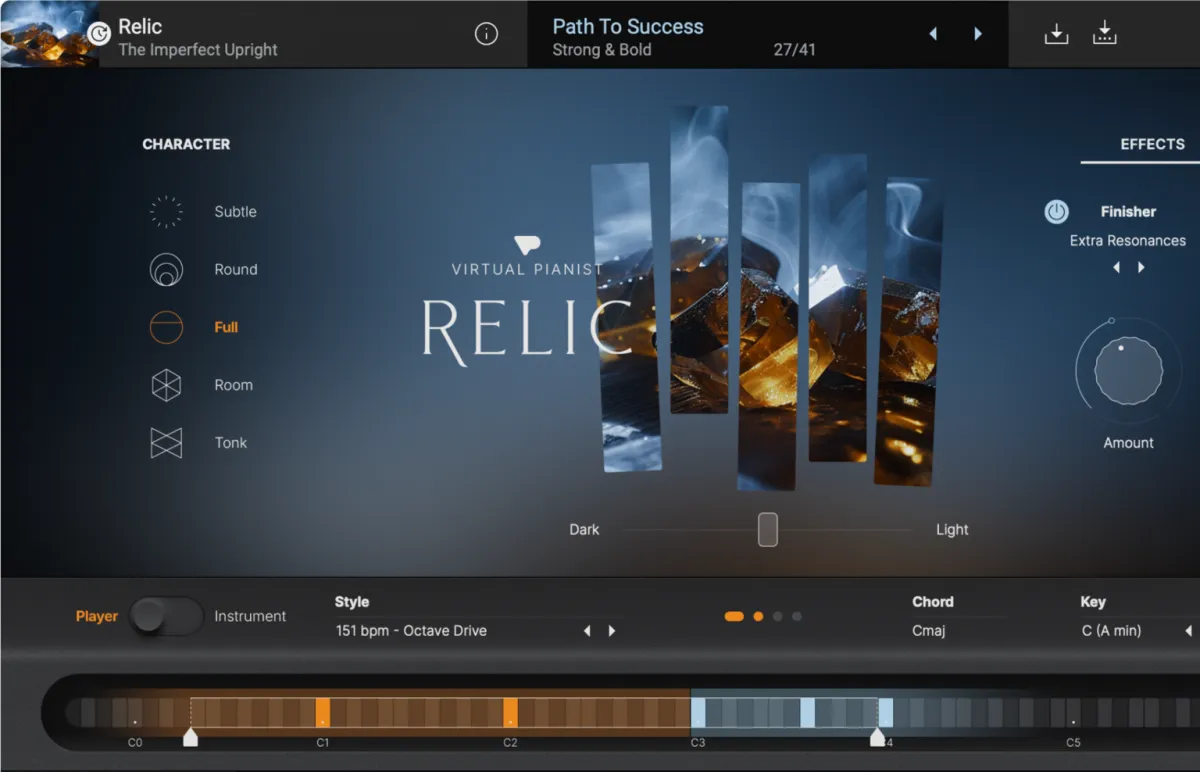Select the Tonk character icon
The width and height of the screenshot is (1200, 772).
click(166, 443)
